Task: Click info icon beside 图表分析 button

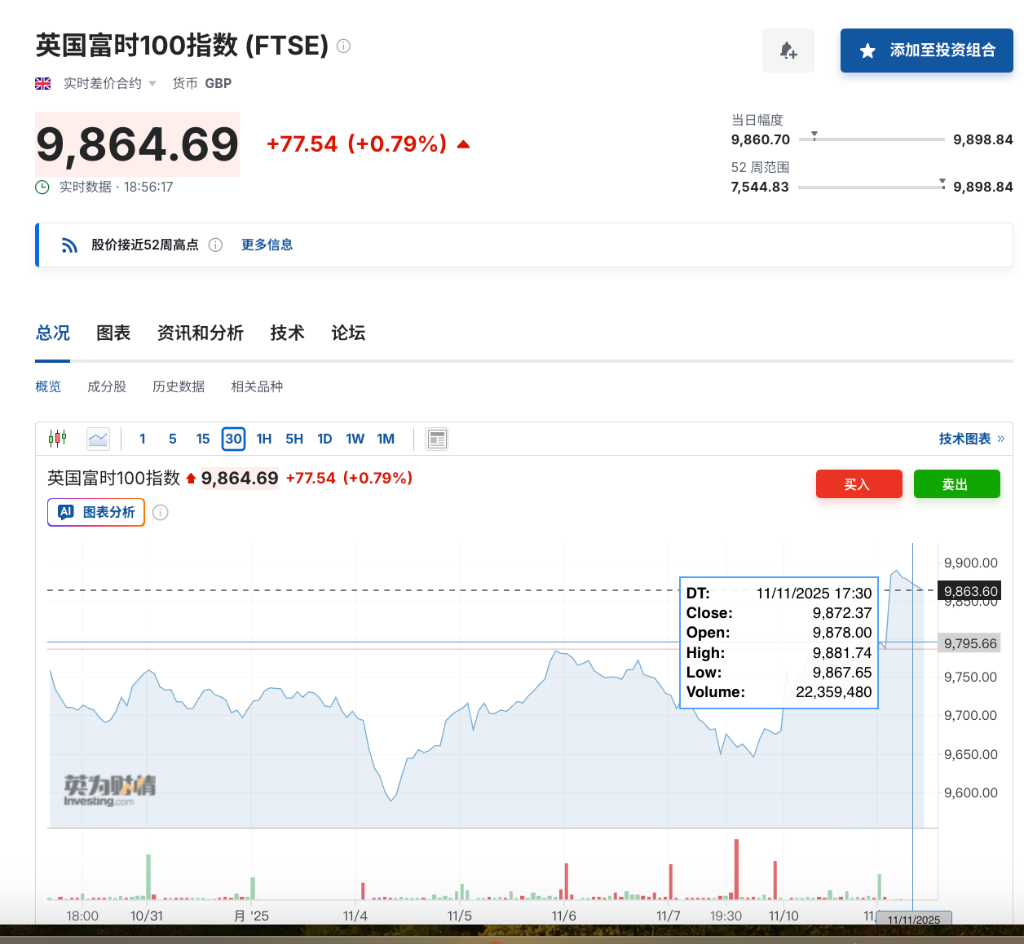Action: (x=160, y=512)
